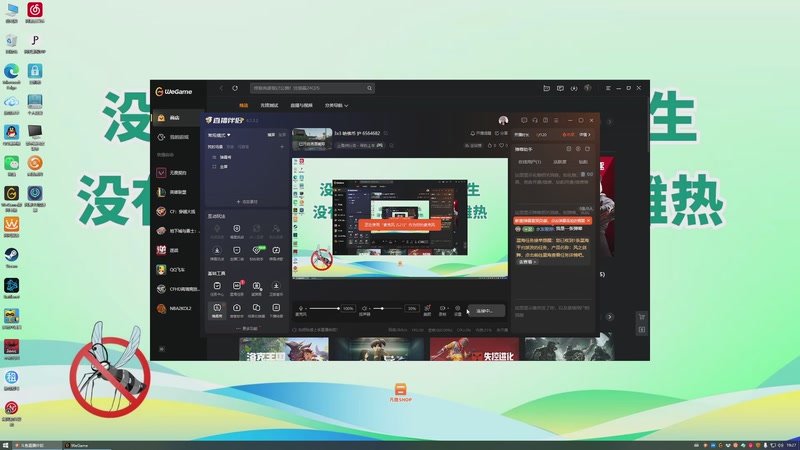Expand the 分类导航 dropdown in WeGame
The height and width of the screenshot is (450, 800).
point(336,105)
